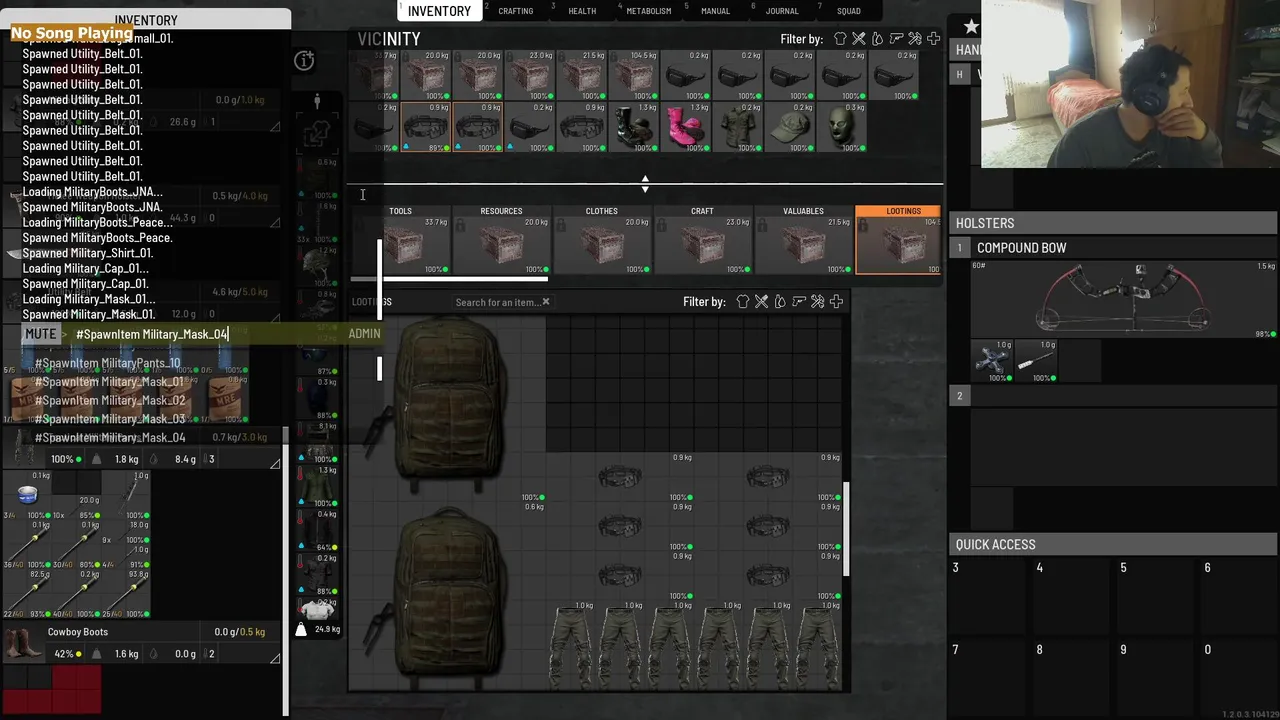The width and height of the screenshot is (1280, 720).
Task: Choose #SpawnItem Military_Mask_01 suggestion
Action: (110, 382)
